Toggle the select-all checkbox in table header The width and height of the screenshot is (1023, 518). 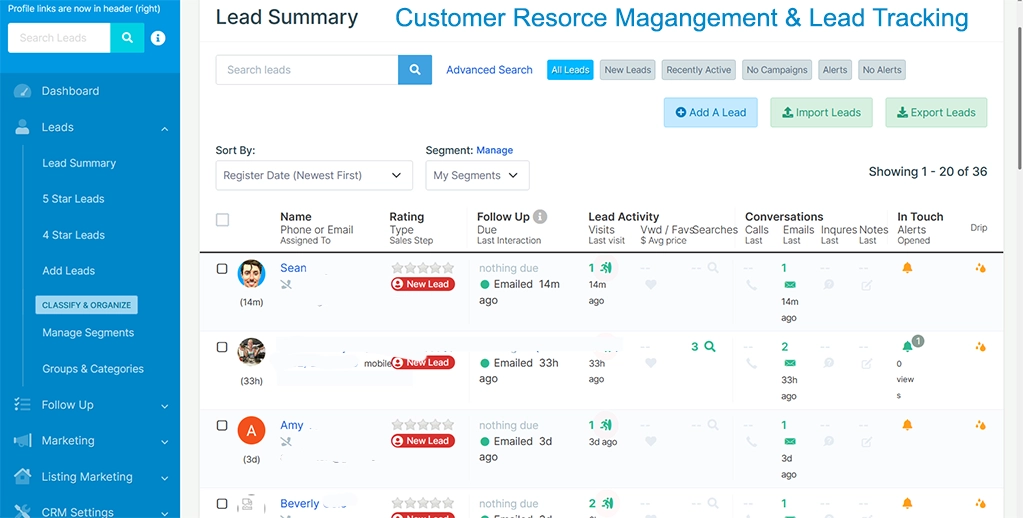tap(222, 220)
